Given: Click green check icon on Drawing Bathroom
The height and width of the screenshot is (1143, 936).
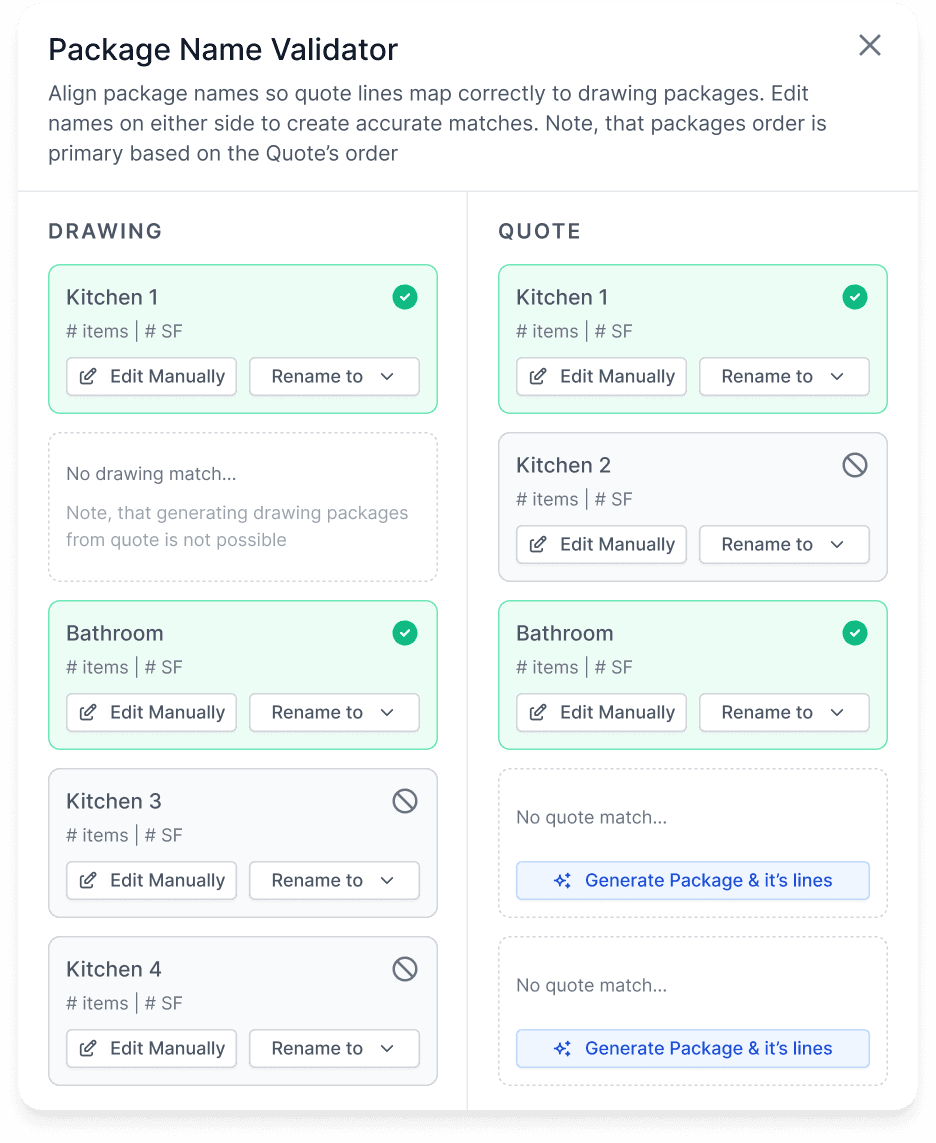Looking at the screenshot, I should (x=405, y=633).
